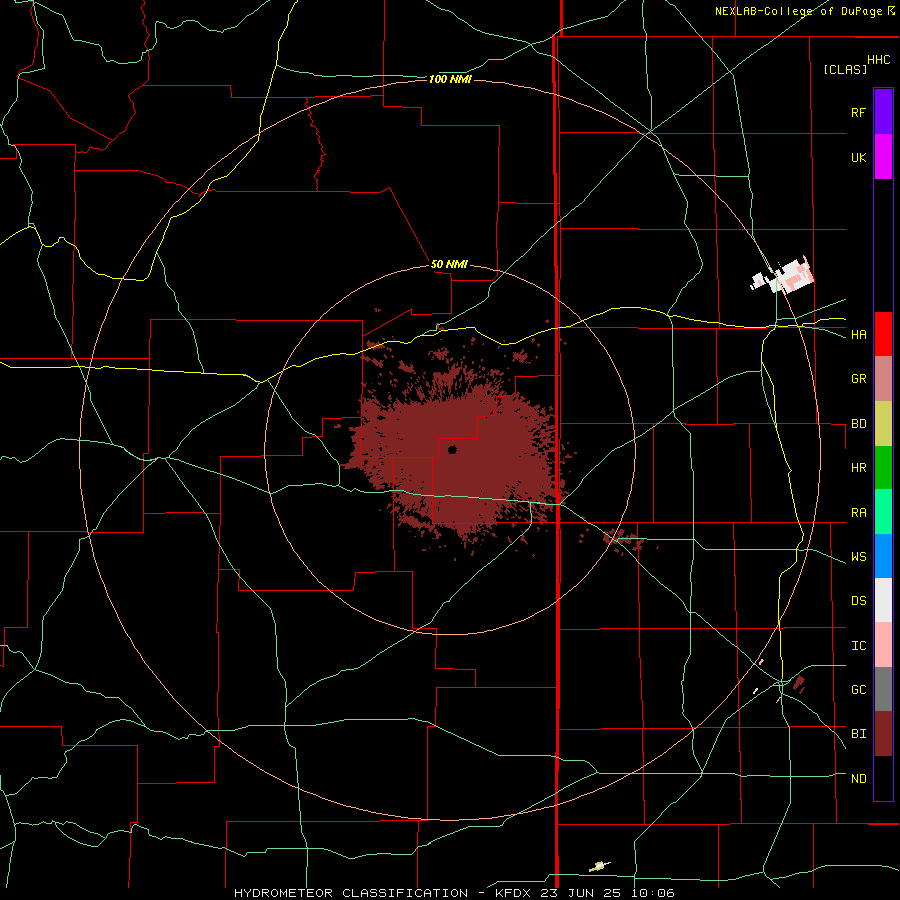Click the HR legend label
The width and height of the screenshot is (900, 900).
(858, 468)
